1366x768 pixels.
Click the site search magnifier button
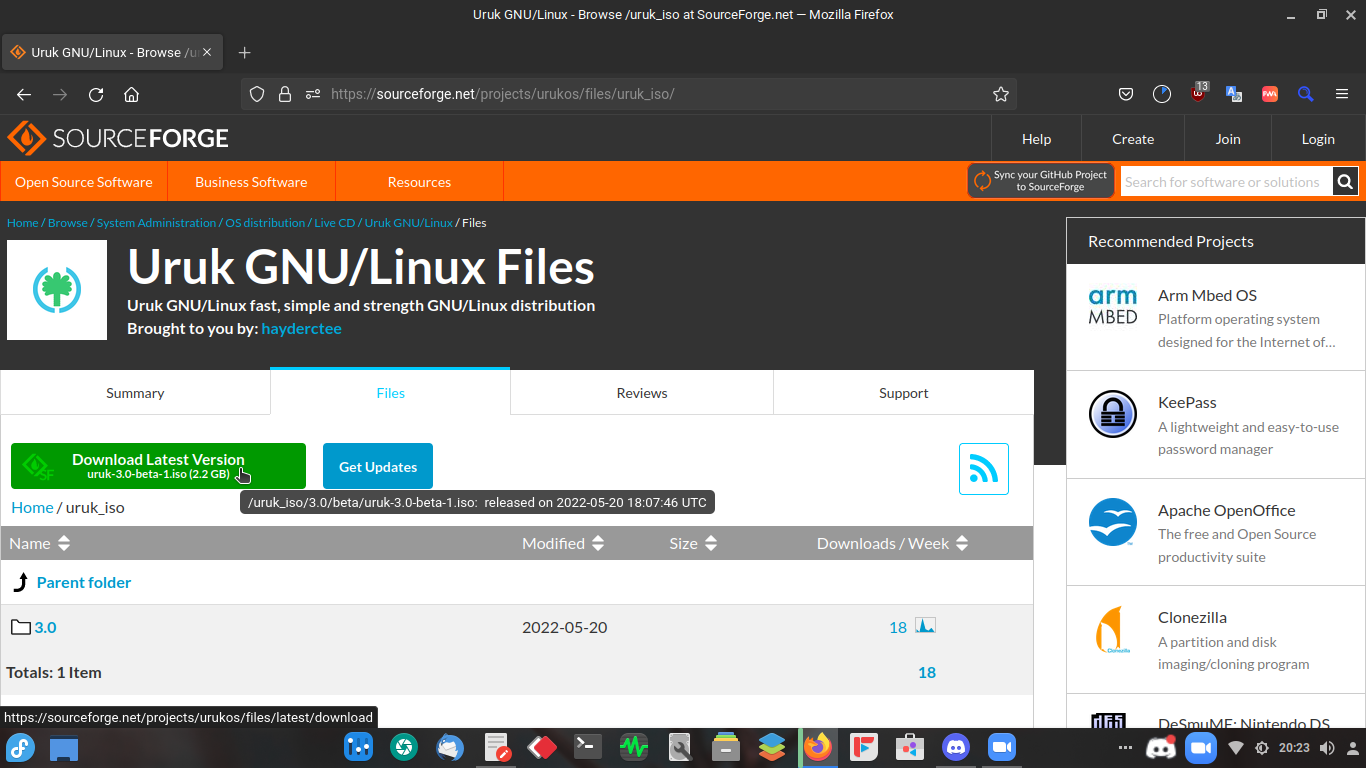point(1345,182)
